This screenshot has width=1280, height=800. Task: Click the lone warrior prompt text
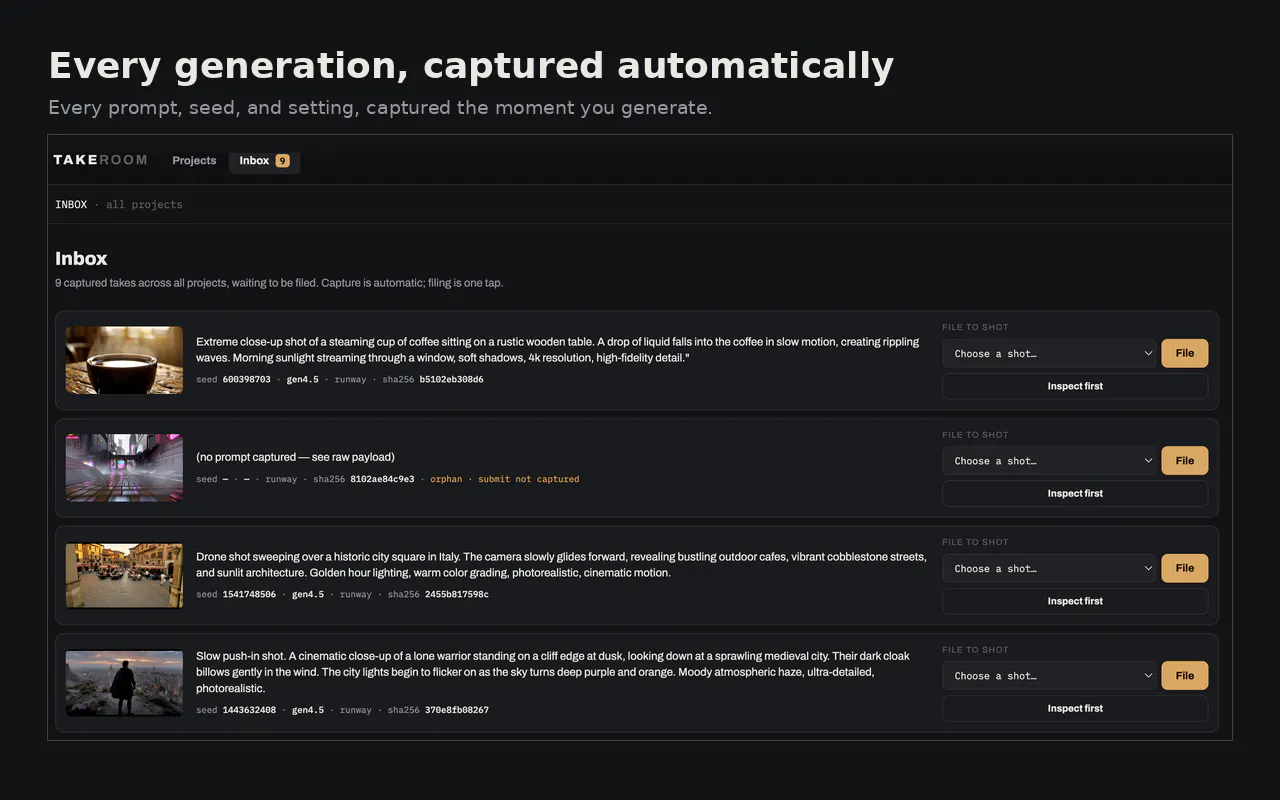point(553,672)
